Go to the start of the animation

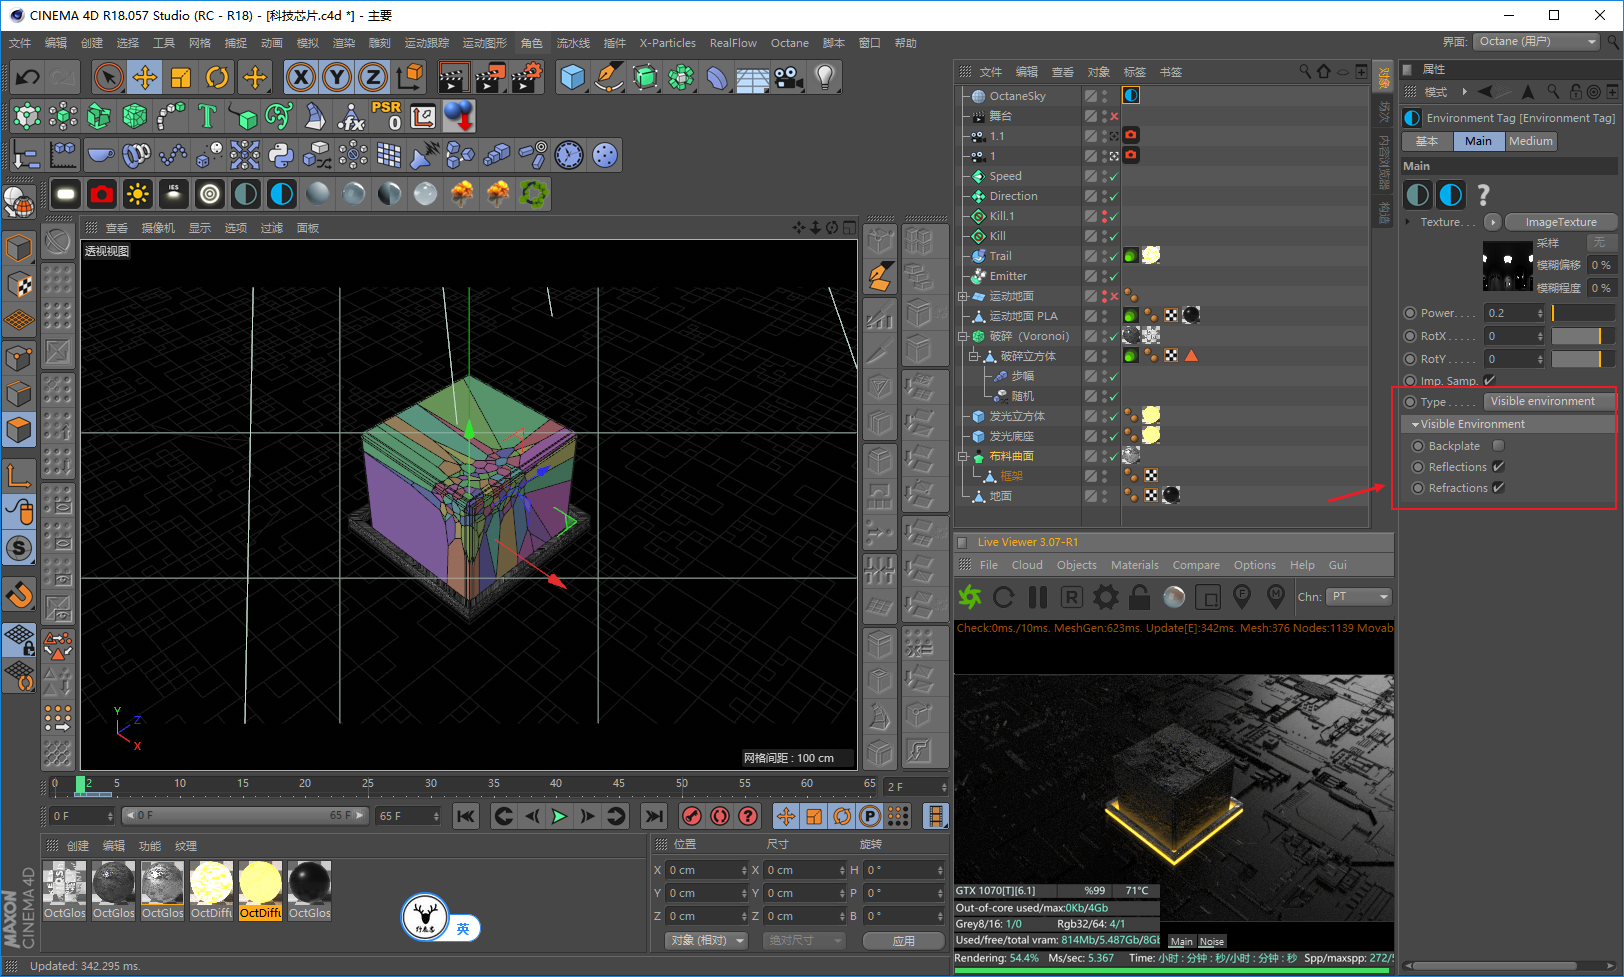pyautogui.click(x=466, y=817)
